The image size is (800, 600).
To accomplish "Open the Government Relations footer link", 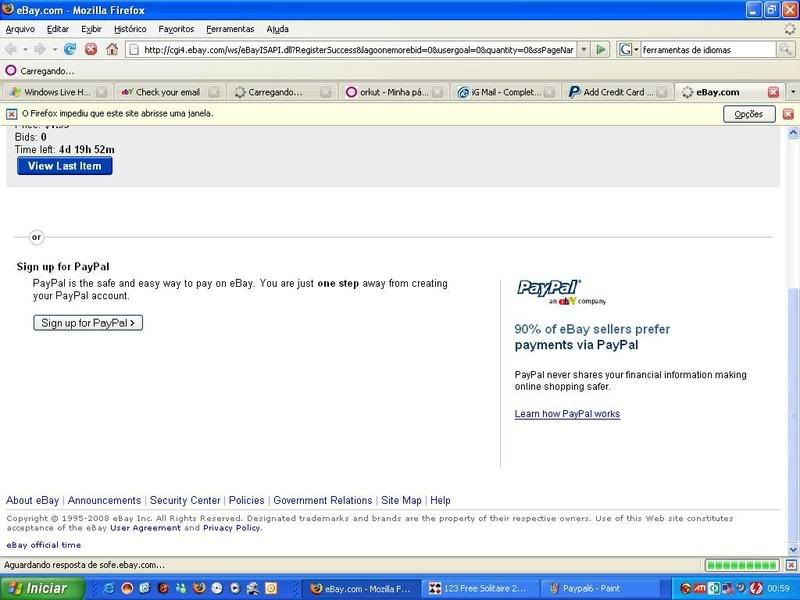I will coord(323,501).
